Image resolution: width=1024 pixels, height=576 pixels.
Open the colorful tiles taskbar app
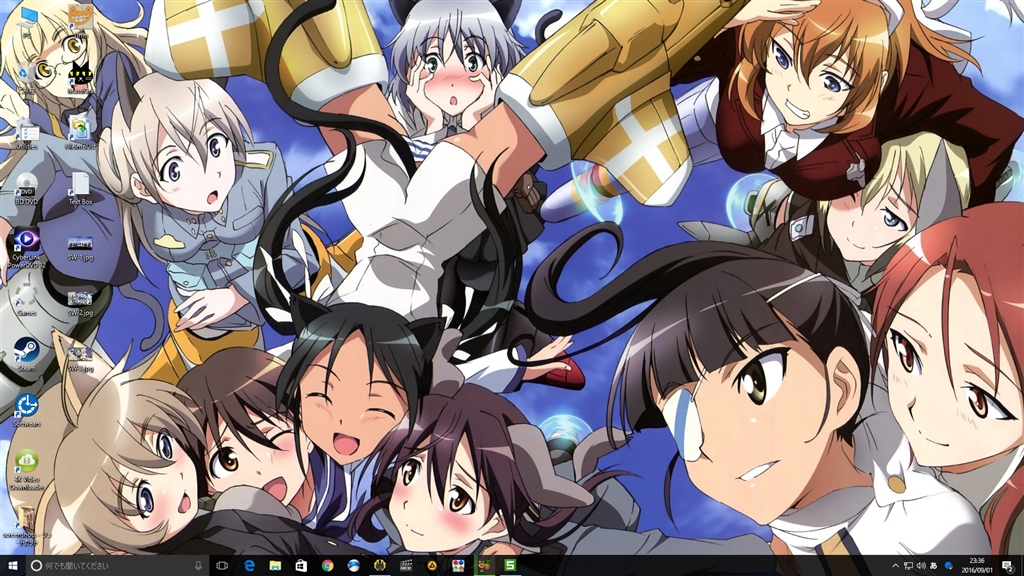point(458,566)
